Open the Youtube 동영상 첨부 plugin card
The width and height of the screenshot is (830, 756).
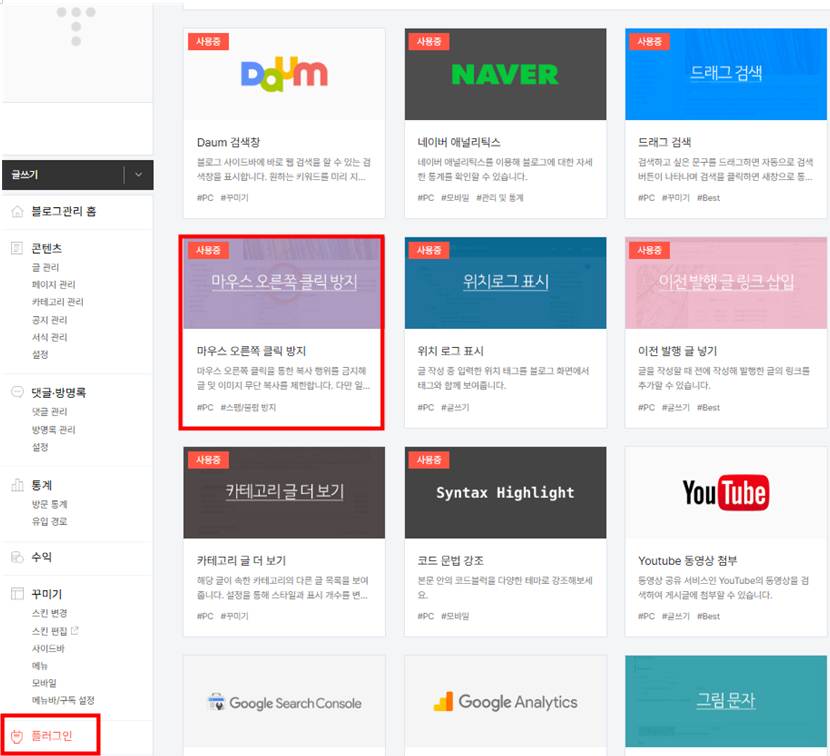coord(726,542)
